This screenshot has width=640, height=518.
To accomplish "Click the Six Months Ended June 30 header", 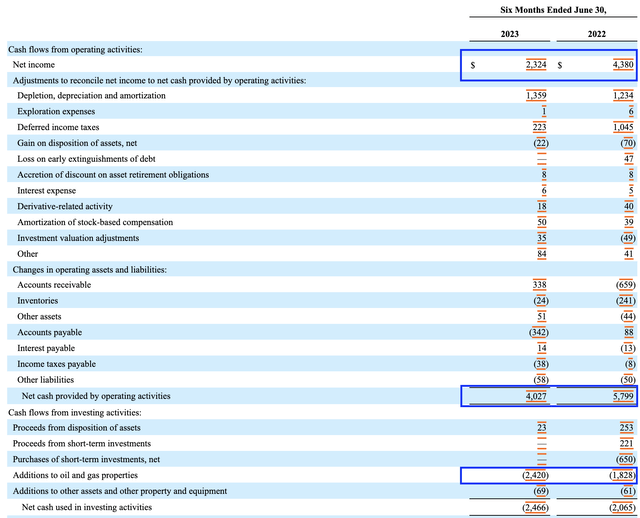I will (x=553, y=10).
